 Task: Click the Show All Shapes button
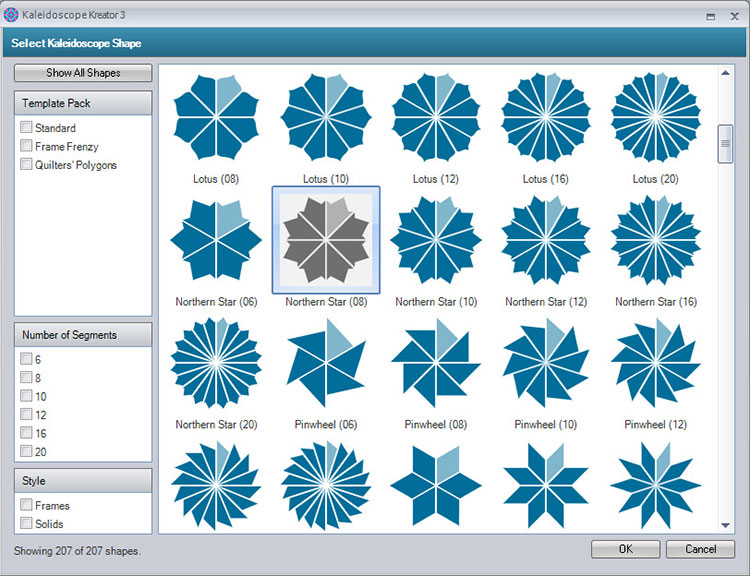[x=83, y=73]
